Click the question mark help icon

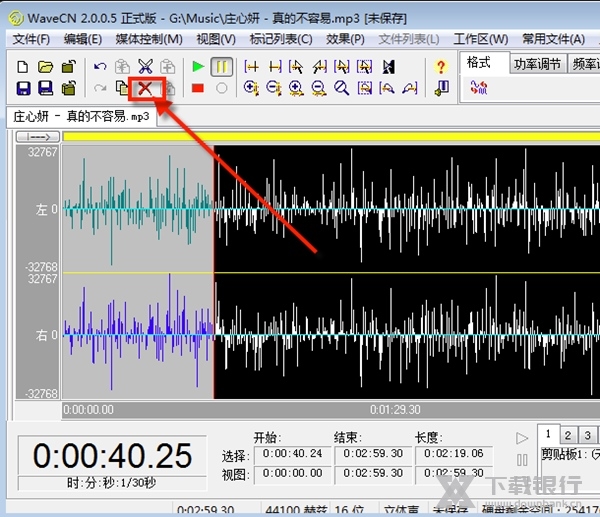pos(441,66)
